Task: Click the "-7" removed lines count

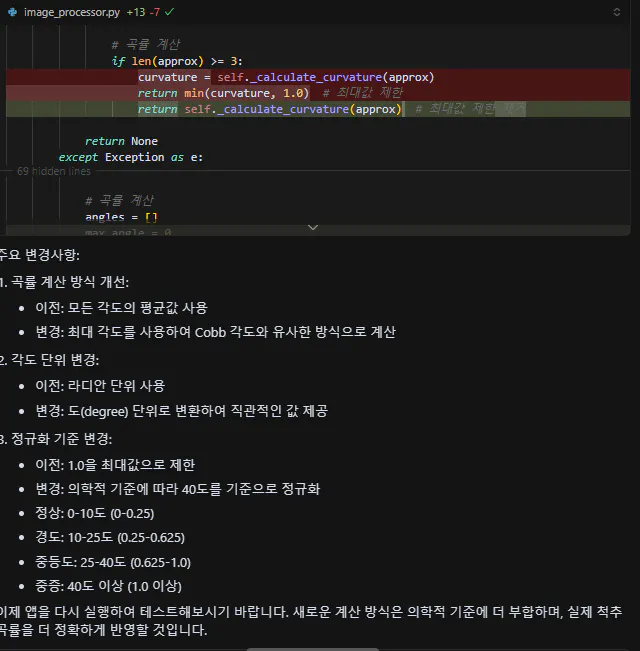Action: pos(155,12)
